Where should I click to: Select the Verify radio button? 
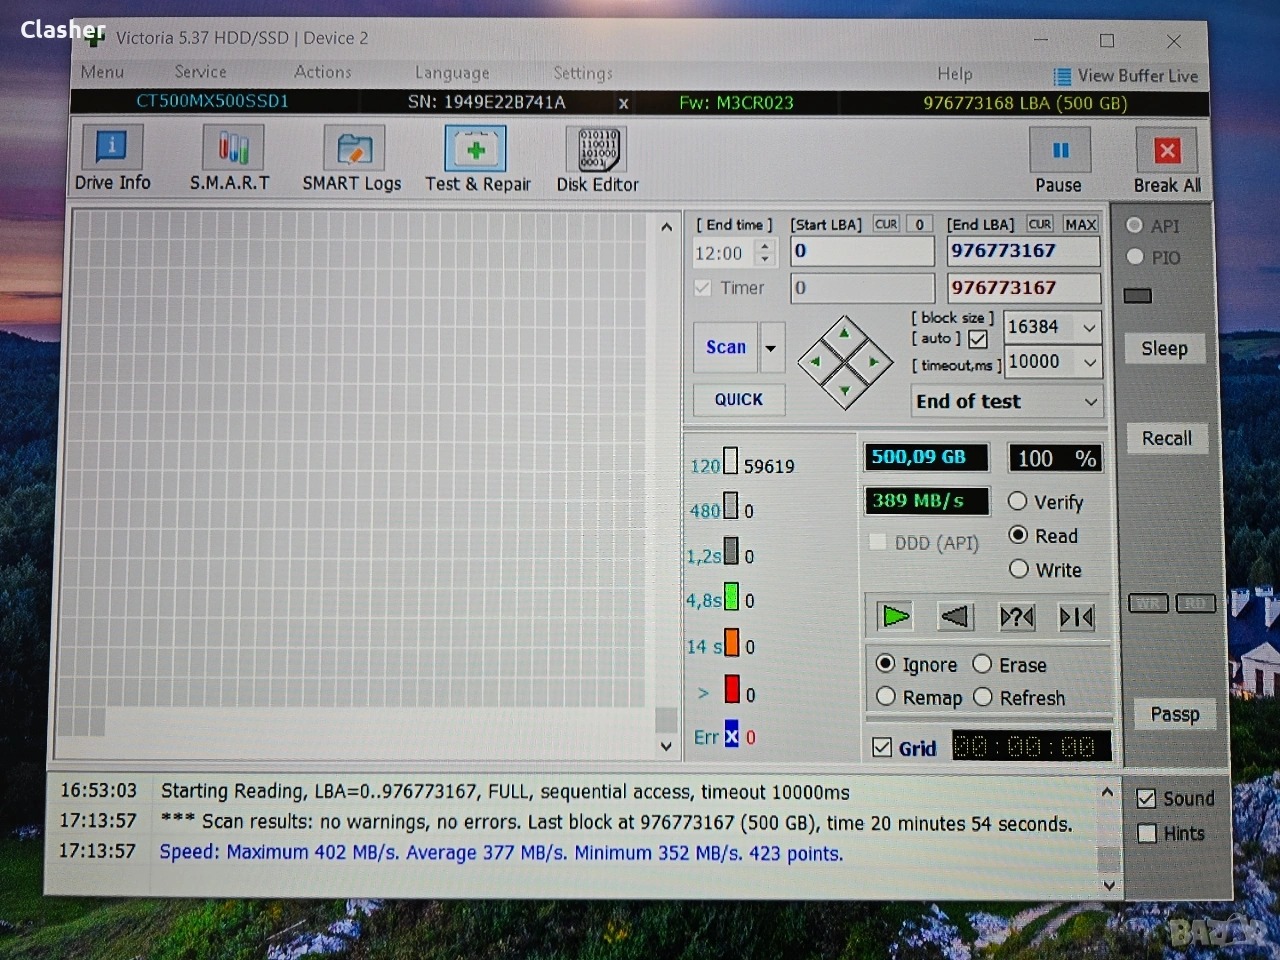(x=1018, y=501)
